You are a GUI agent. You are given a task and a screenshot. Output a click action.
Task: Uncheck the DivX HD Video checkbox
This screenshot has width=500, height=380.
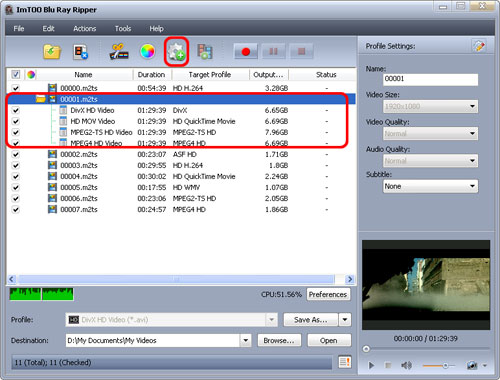[16, 110]
